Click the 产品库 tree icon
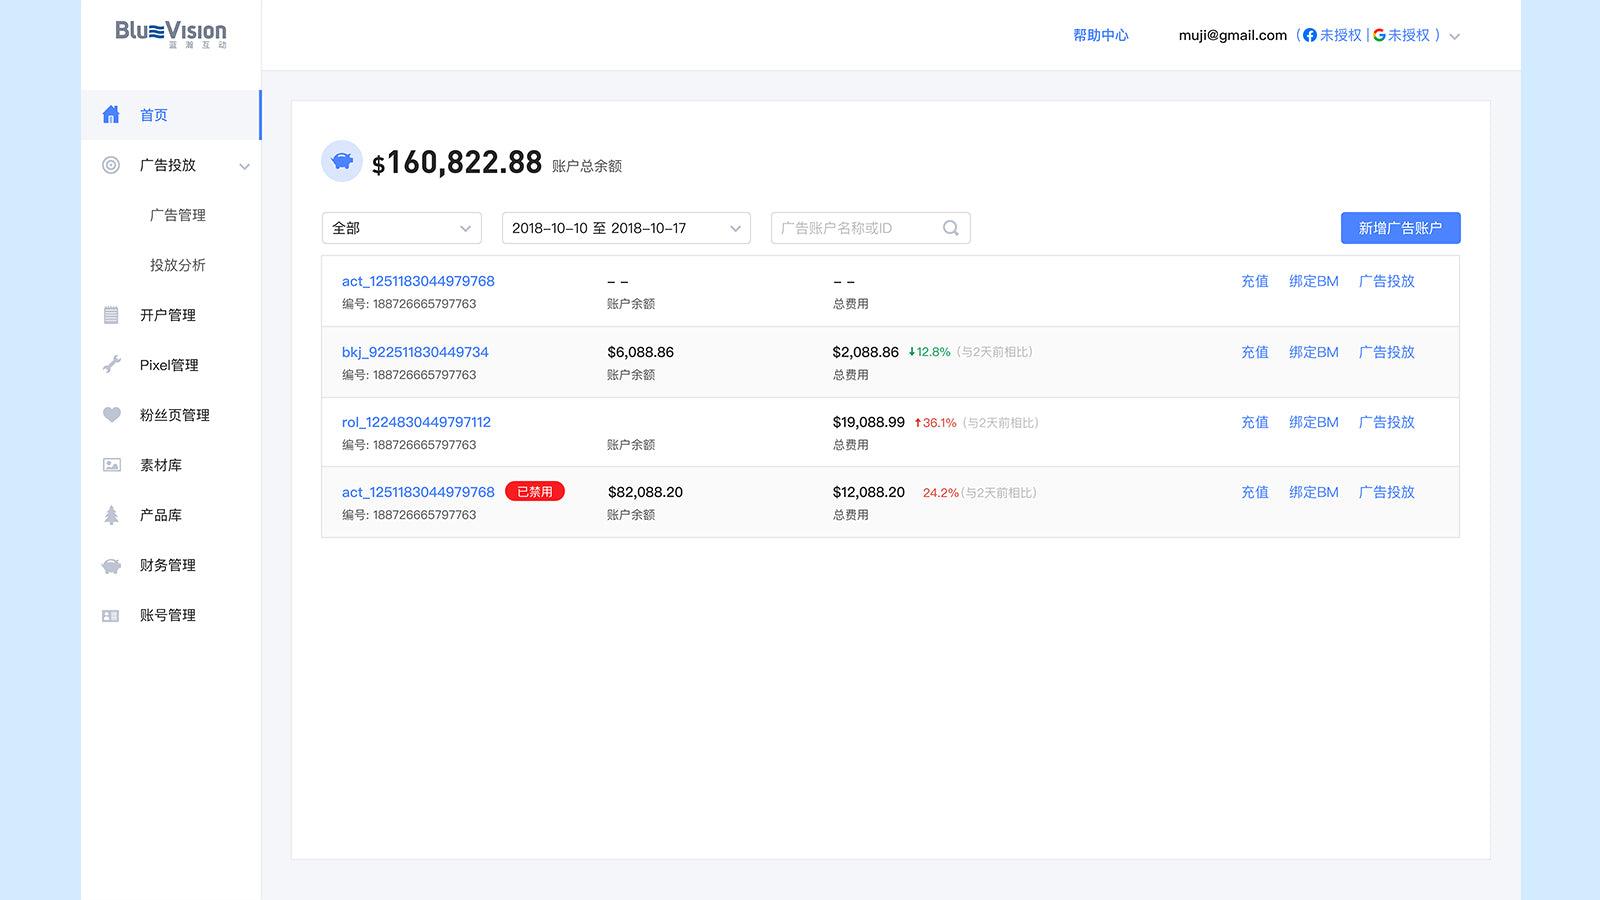Screen dimensions: 1600x900 coord(111,514)
